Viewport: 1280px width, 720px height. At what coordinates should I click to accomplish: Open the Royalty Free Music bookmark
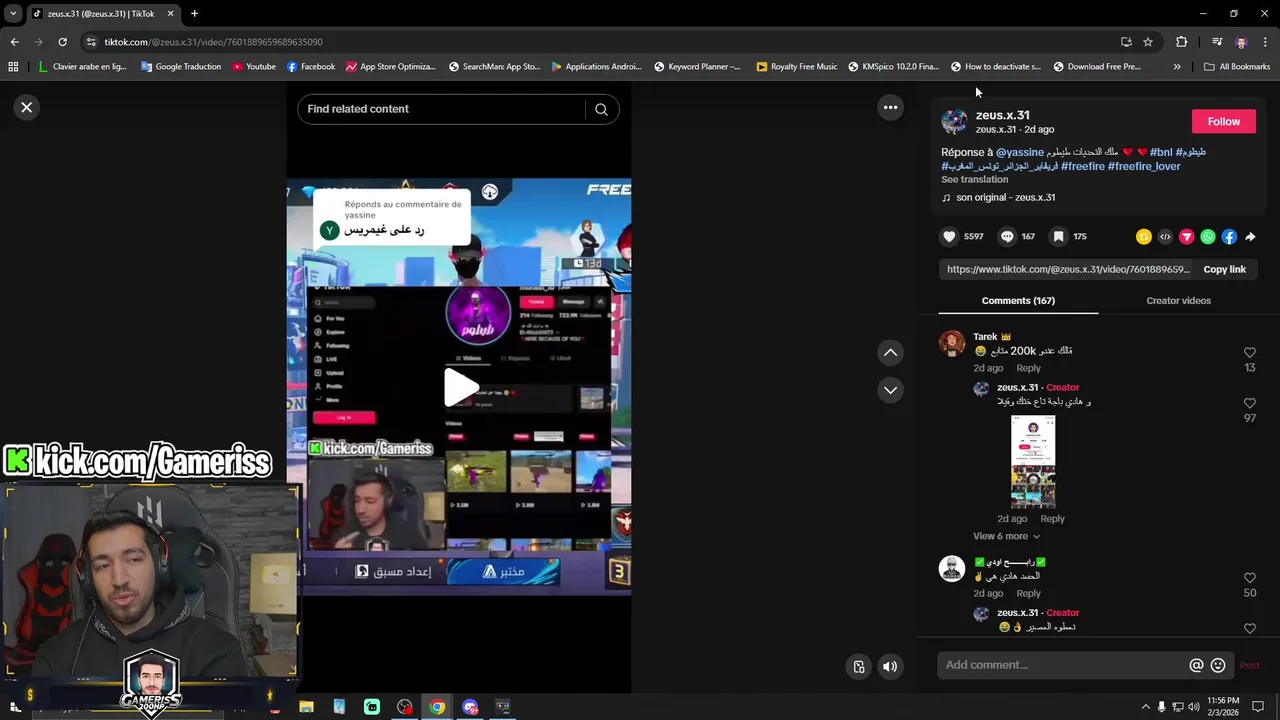796,67
